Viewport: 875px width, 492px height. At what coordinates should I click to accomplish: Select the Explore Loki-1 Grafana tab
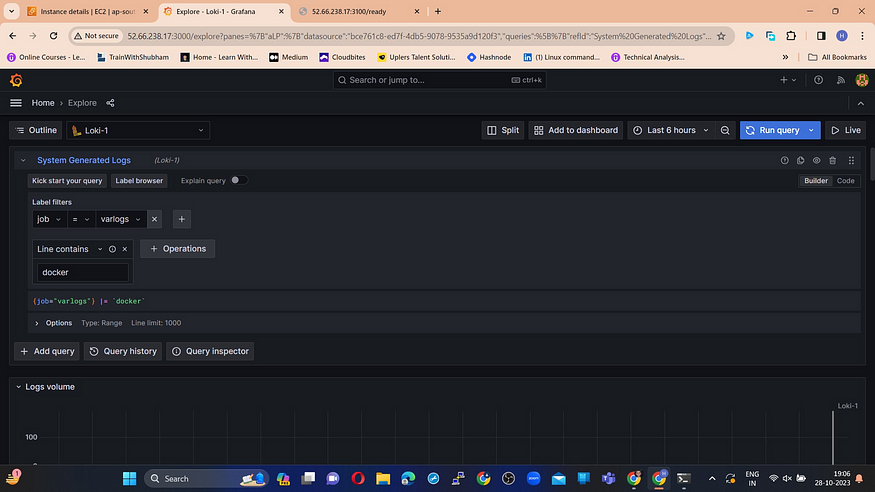(x=224, y=11)
